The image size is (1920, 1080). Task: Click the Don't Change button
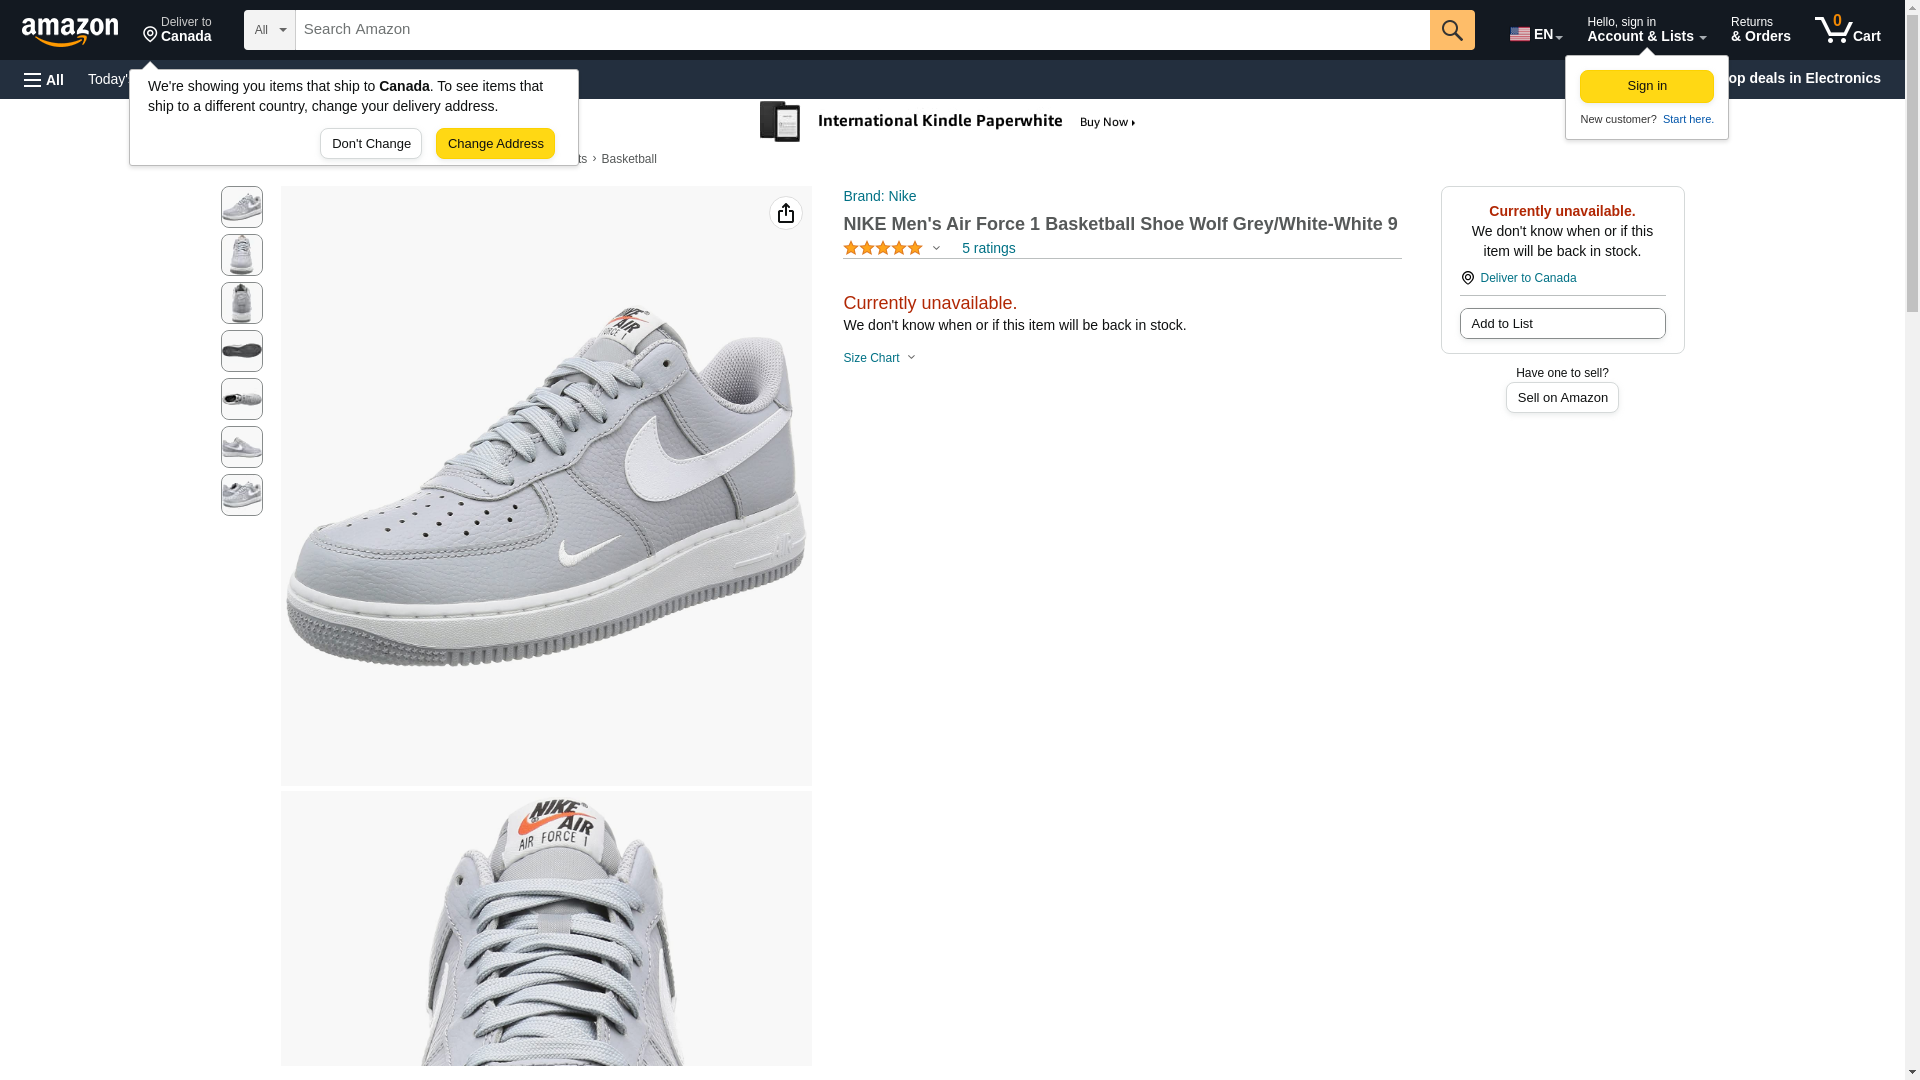(x=371, y=143)
